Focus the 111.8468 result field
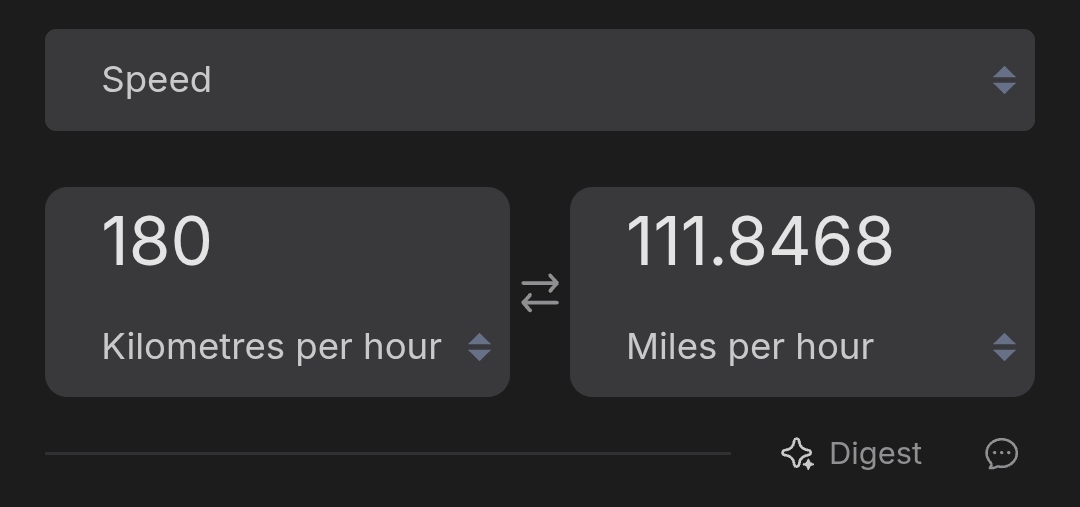This screenshot has width=1080, height=507. pyautogui.click(x=759, y=242)
